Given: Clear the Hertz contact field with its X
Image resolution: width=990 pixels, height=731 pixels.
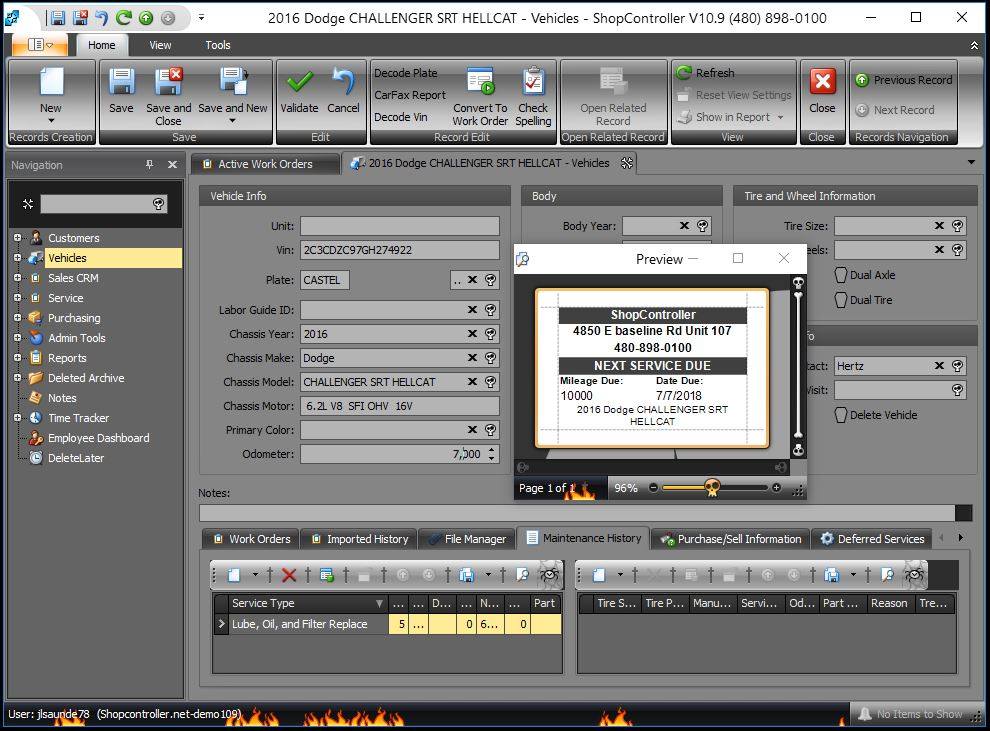Looking at the screenshot, I should [x=939, y=366].
